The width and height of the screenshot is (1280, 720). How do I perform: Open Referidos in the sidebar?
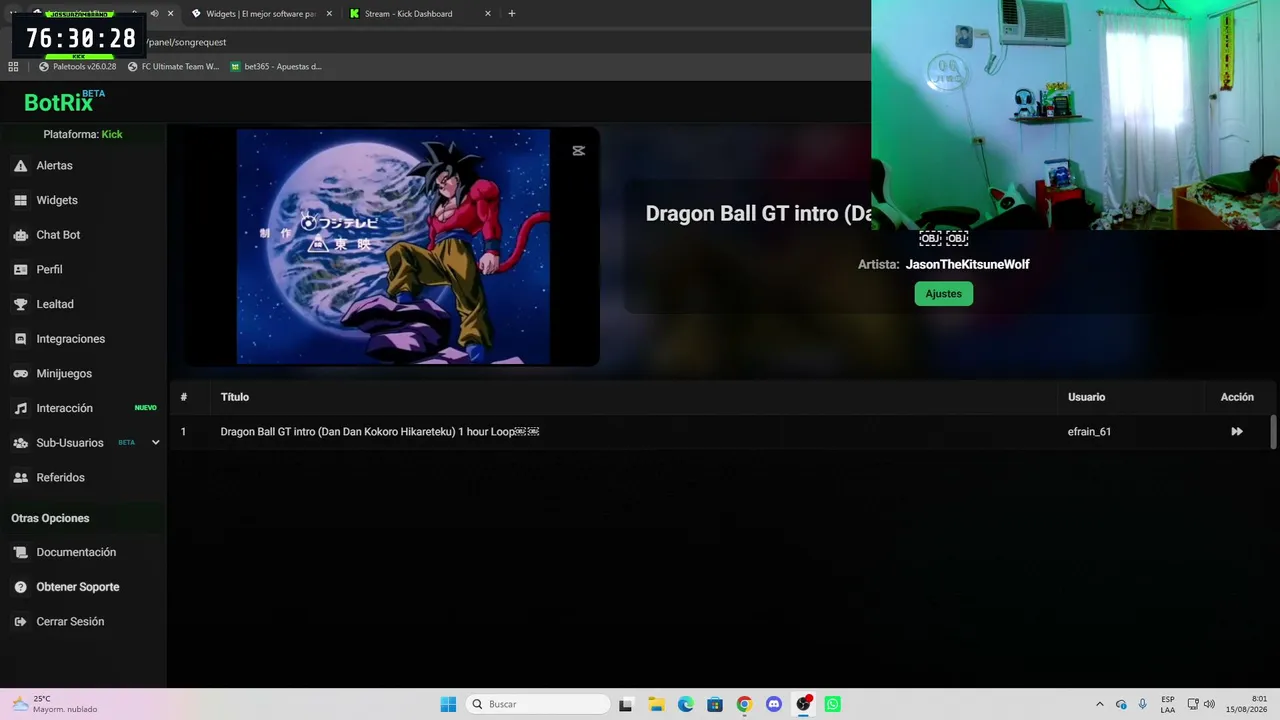tap(60, 477)
